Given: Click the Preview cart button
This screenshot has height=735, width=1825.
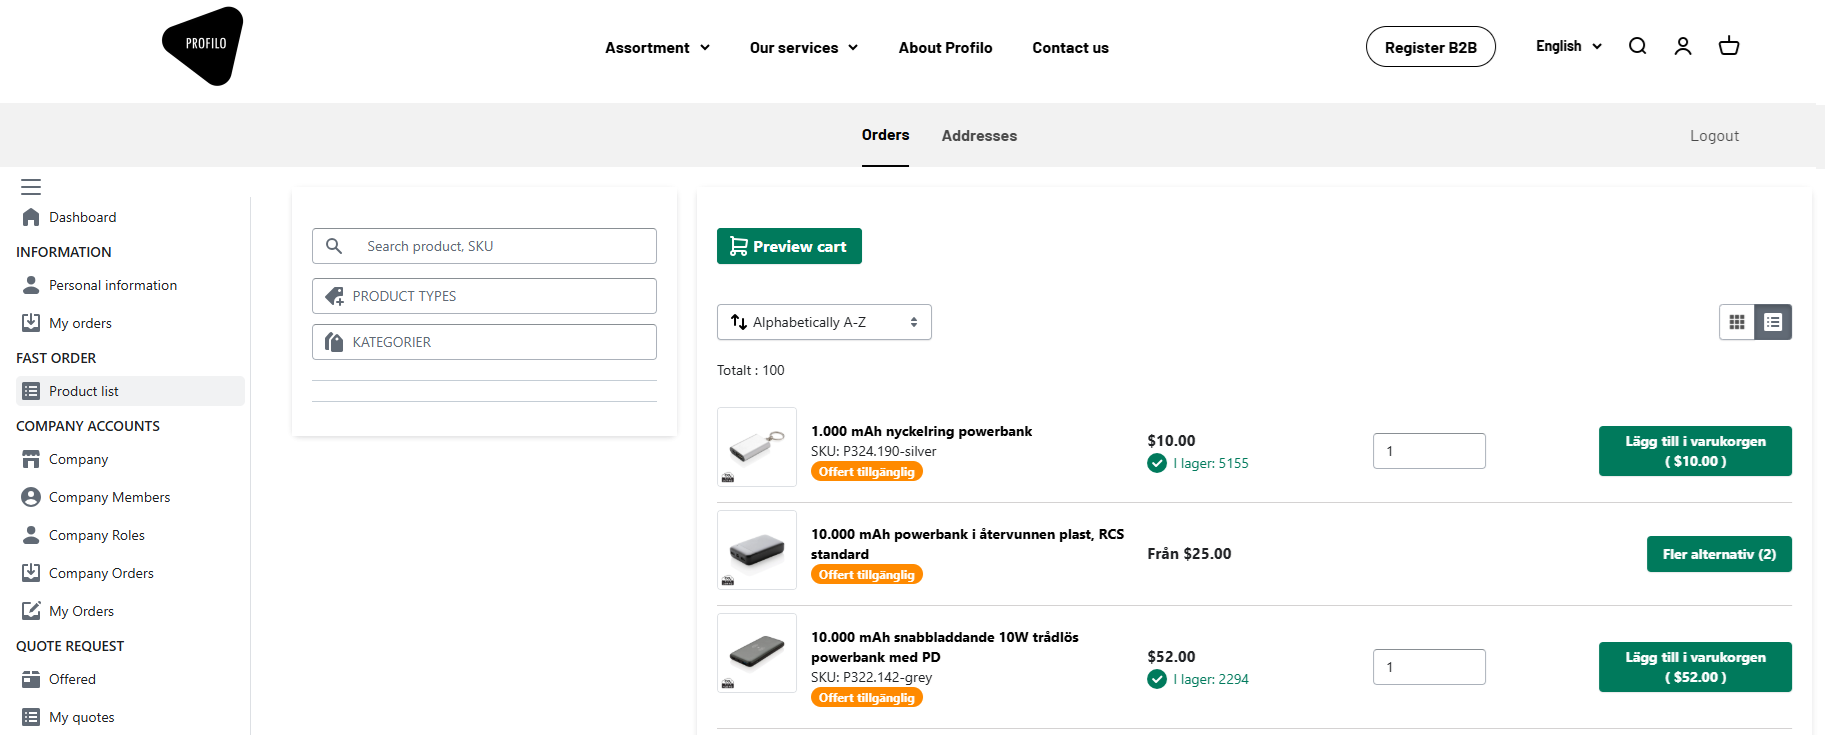Looking at the screenshot, I should [x=789, y=246].
